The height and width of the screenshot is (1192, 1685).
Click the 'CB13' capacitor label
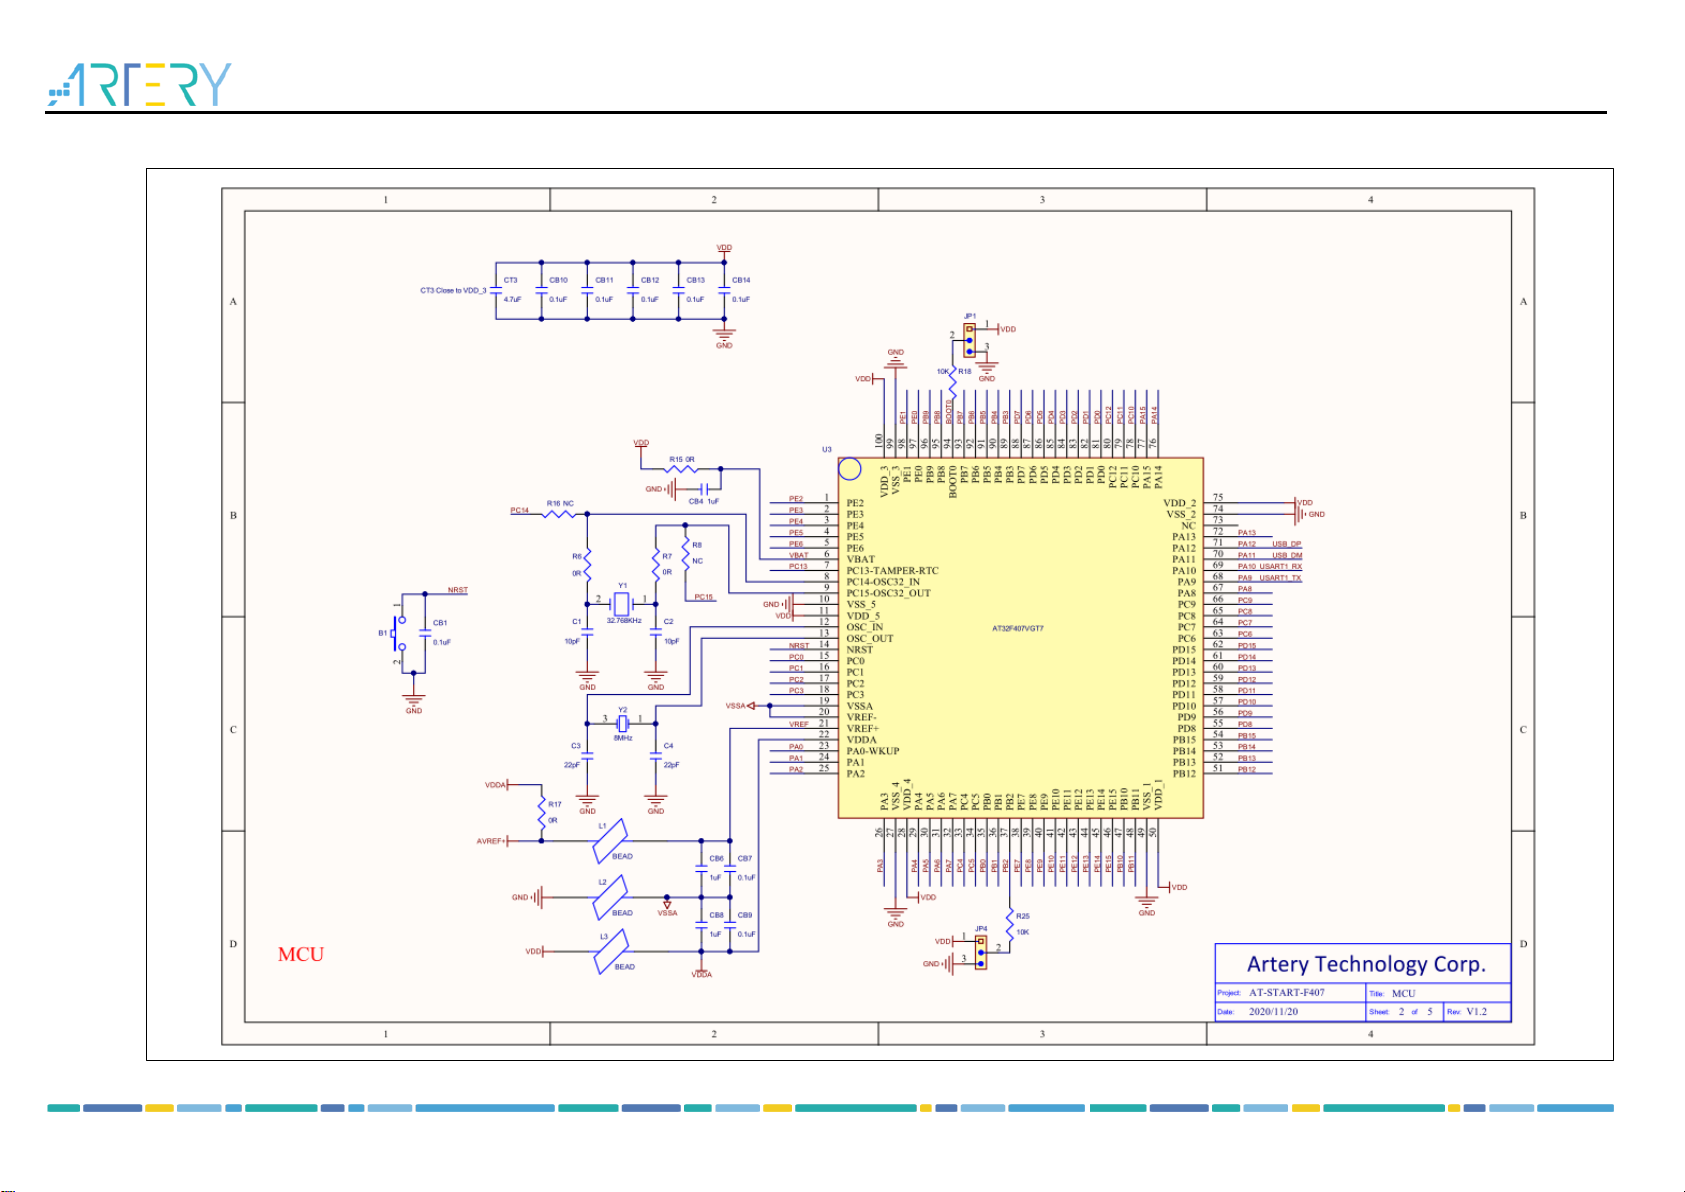(x=695, y=280)
